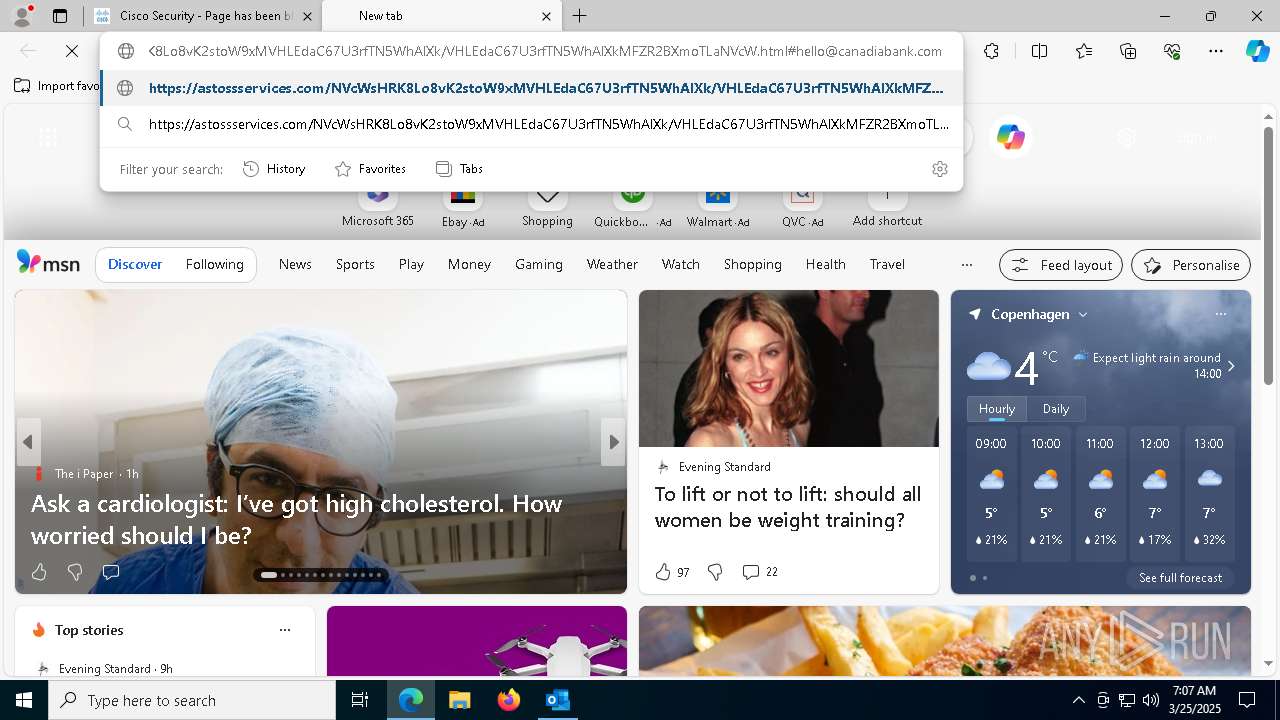The image size is (1280, 720).
Task: Open the Import favorites bookmark
Action: point(57,86)
